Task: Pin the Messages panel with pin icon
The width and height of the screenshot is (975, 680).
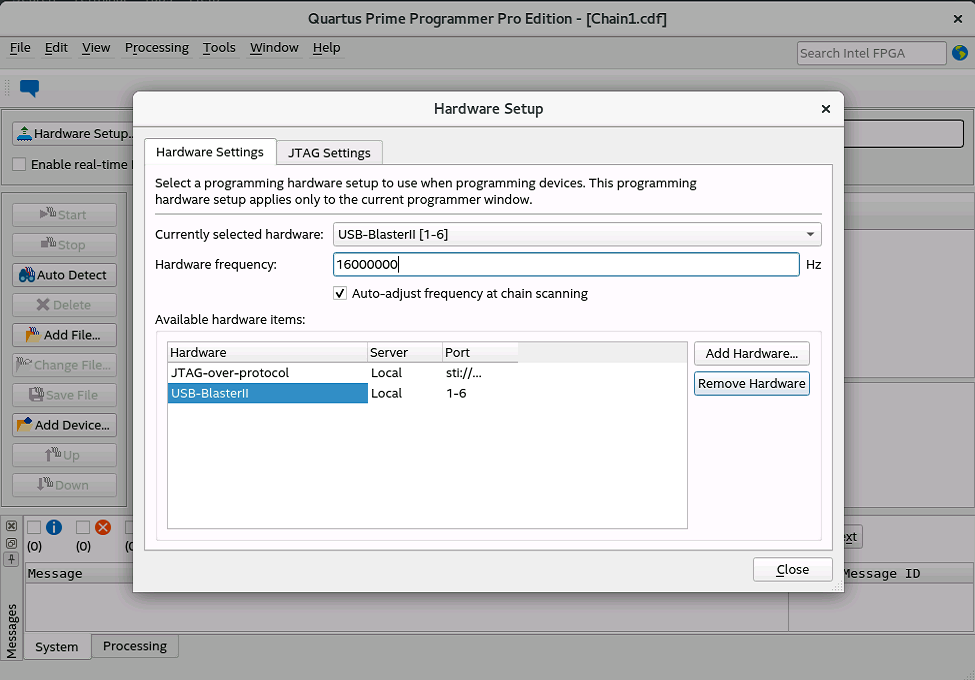Action: click(12, 559)
